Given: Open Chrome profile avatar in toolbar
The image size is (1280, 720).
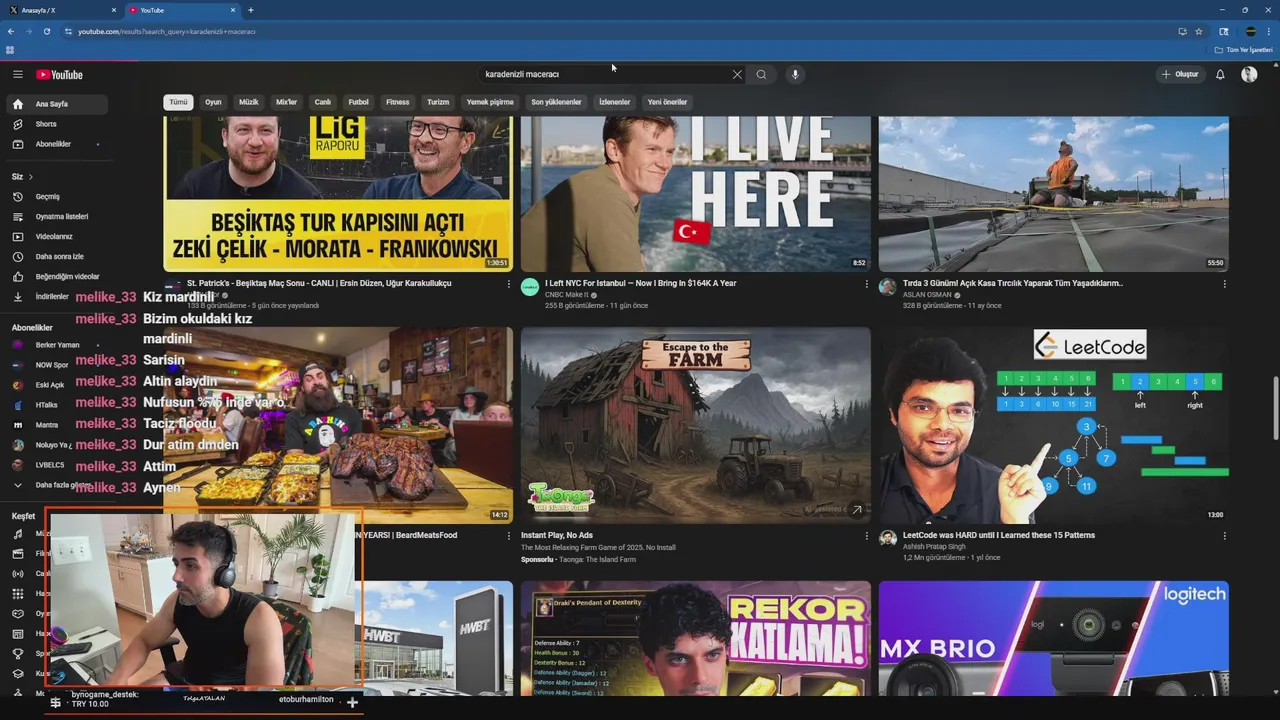Looking at the screenshot, I should pos(1250,31).
